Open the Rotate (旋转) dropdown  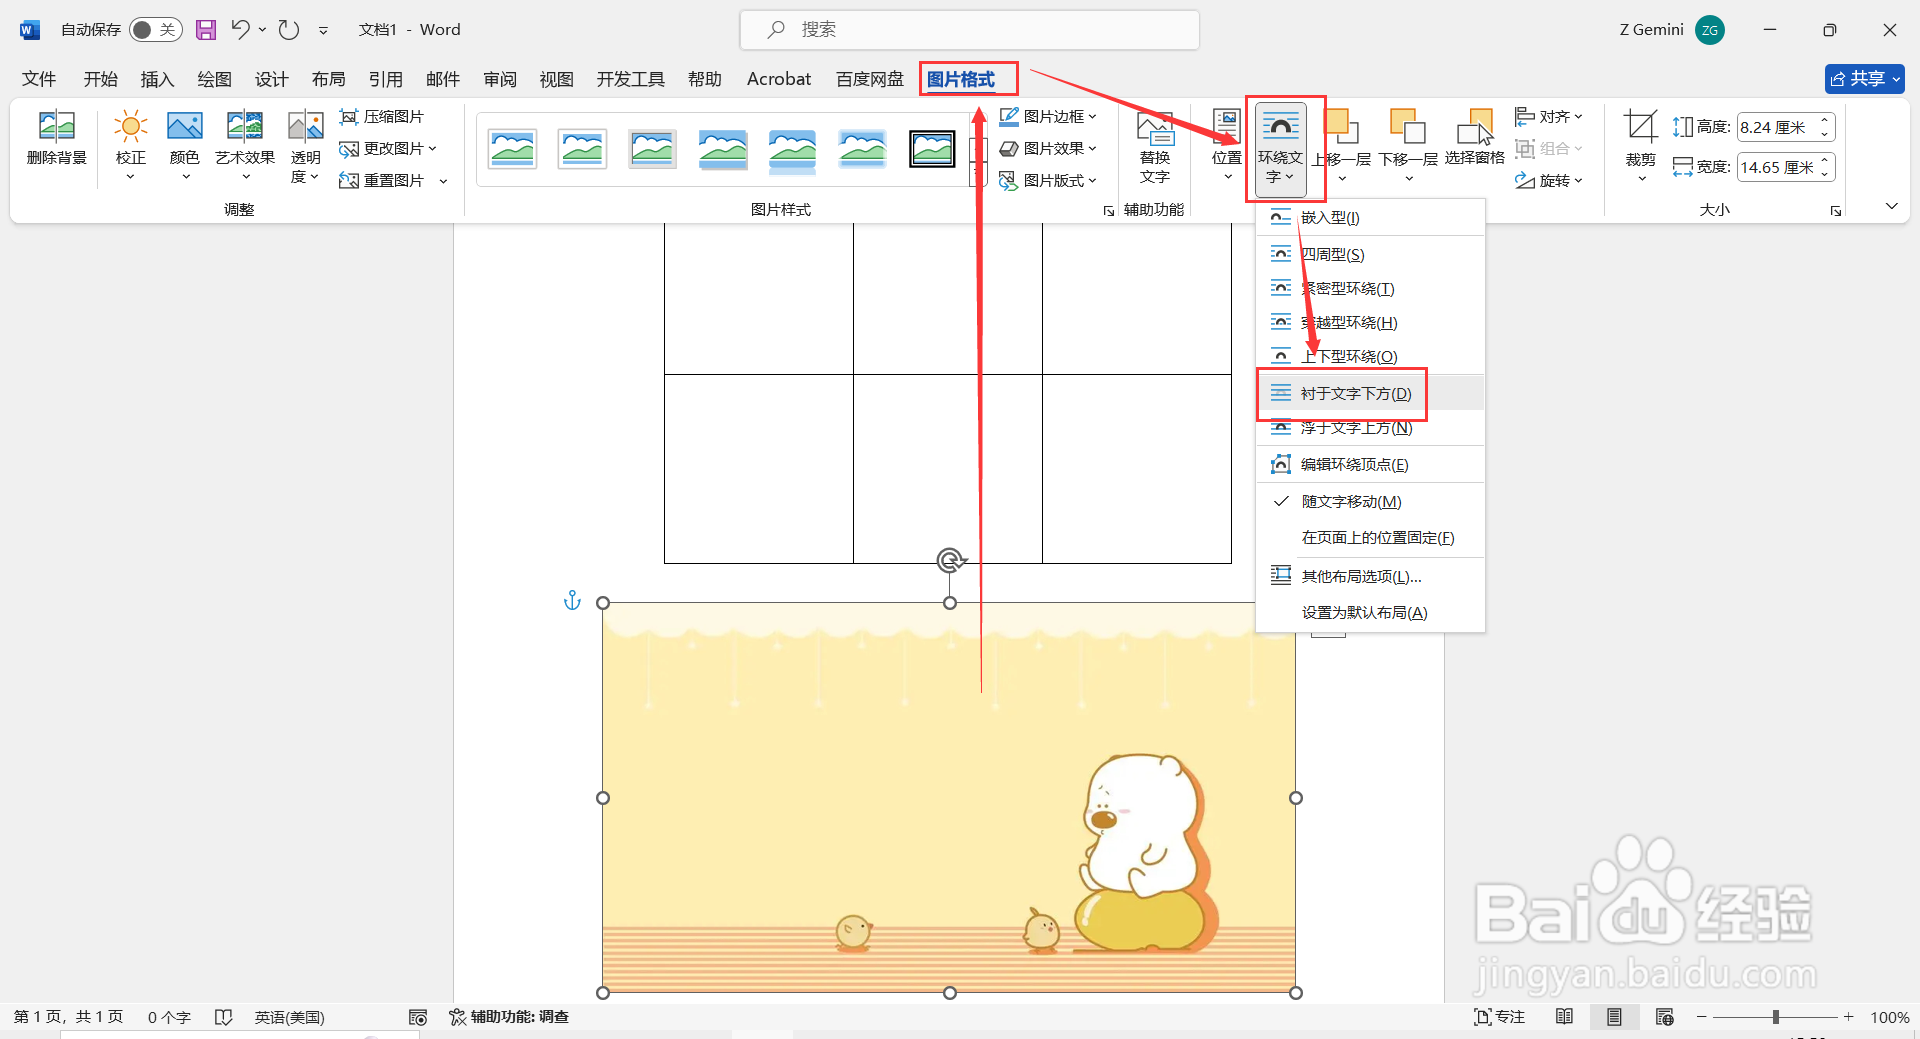coord(1549,181)
